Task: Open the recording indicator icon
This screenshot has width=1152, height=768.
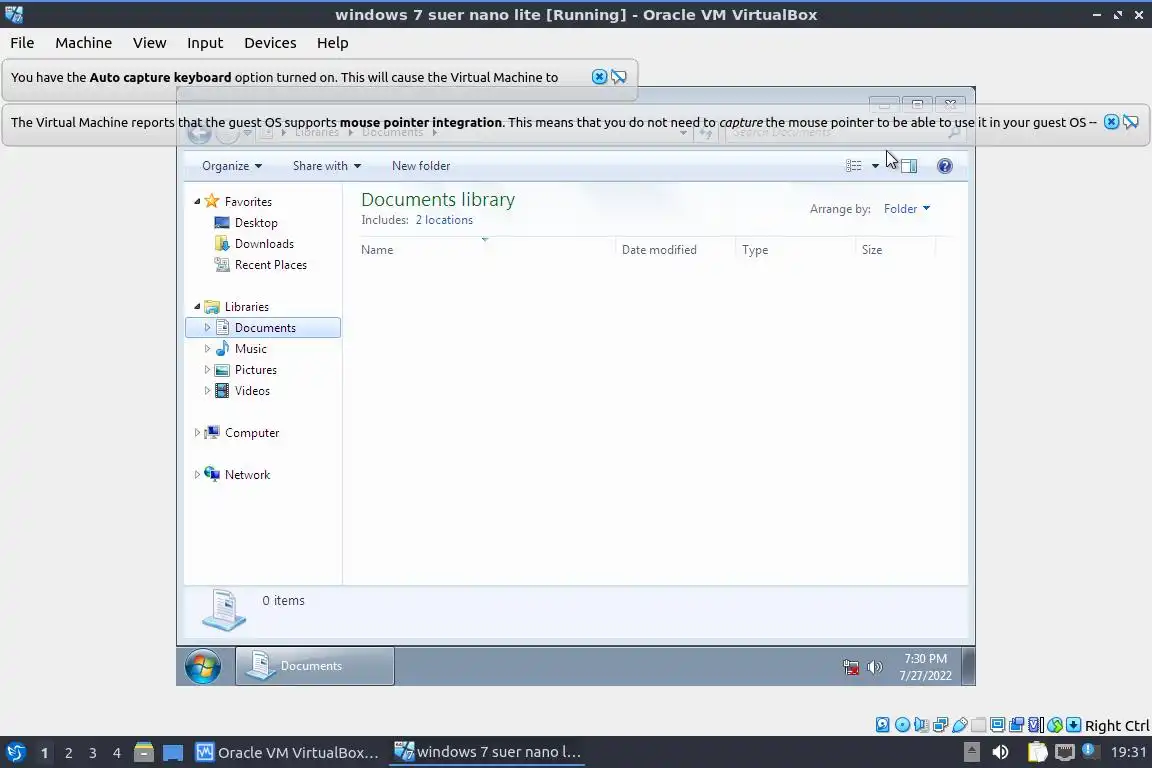Action: pos(1017,725)
